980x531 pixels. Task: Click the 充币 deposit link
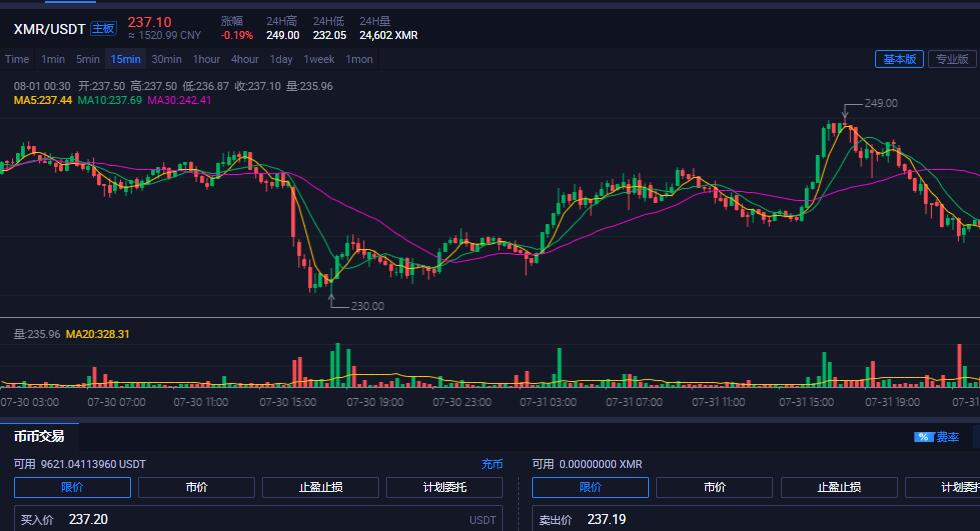coord(492,464)
